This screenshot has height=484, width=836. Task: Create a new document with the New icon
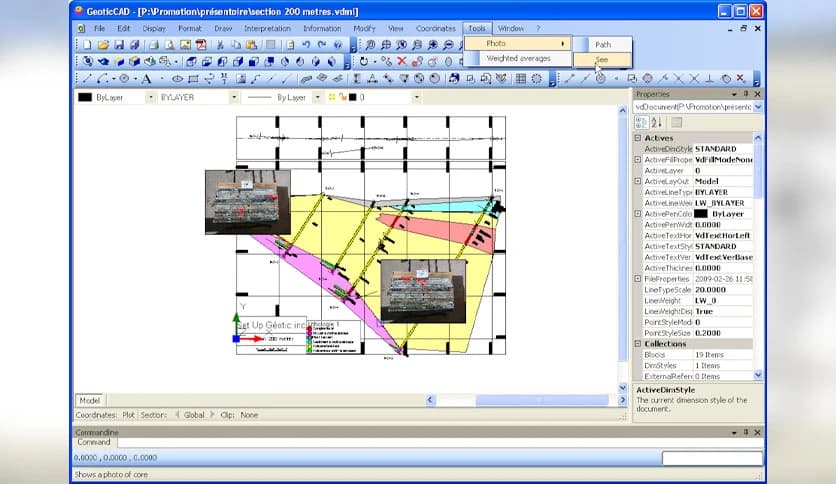(87, 45)
